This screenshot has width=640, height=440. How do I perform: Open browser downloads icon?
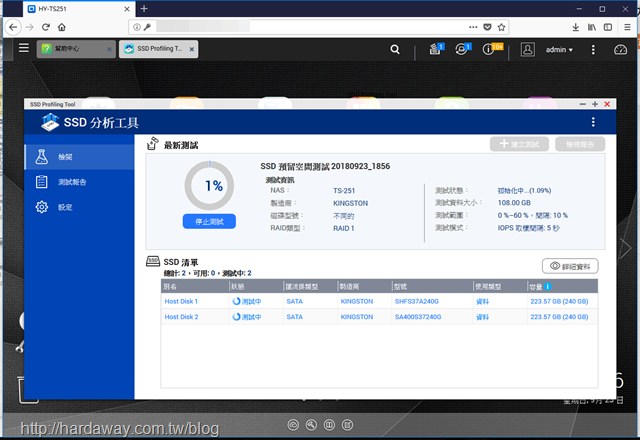[x=576, y=27]
